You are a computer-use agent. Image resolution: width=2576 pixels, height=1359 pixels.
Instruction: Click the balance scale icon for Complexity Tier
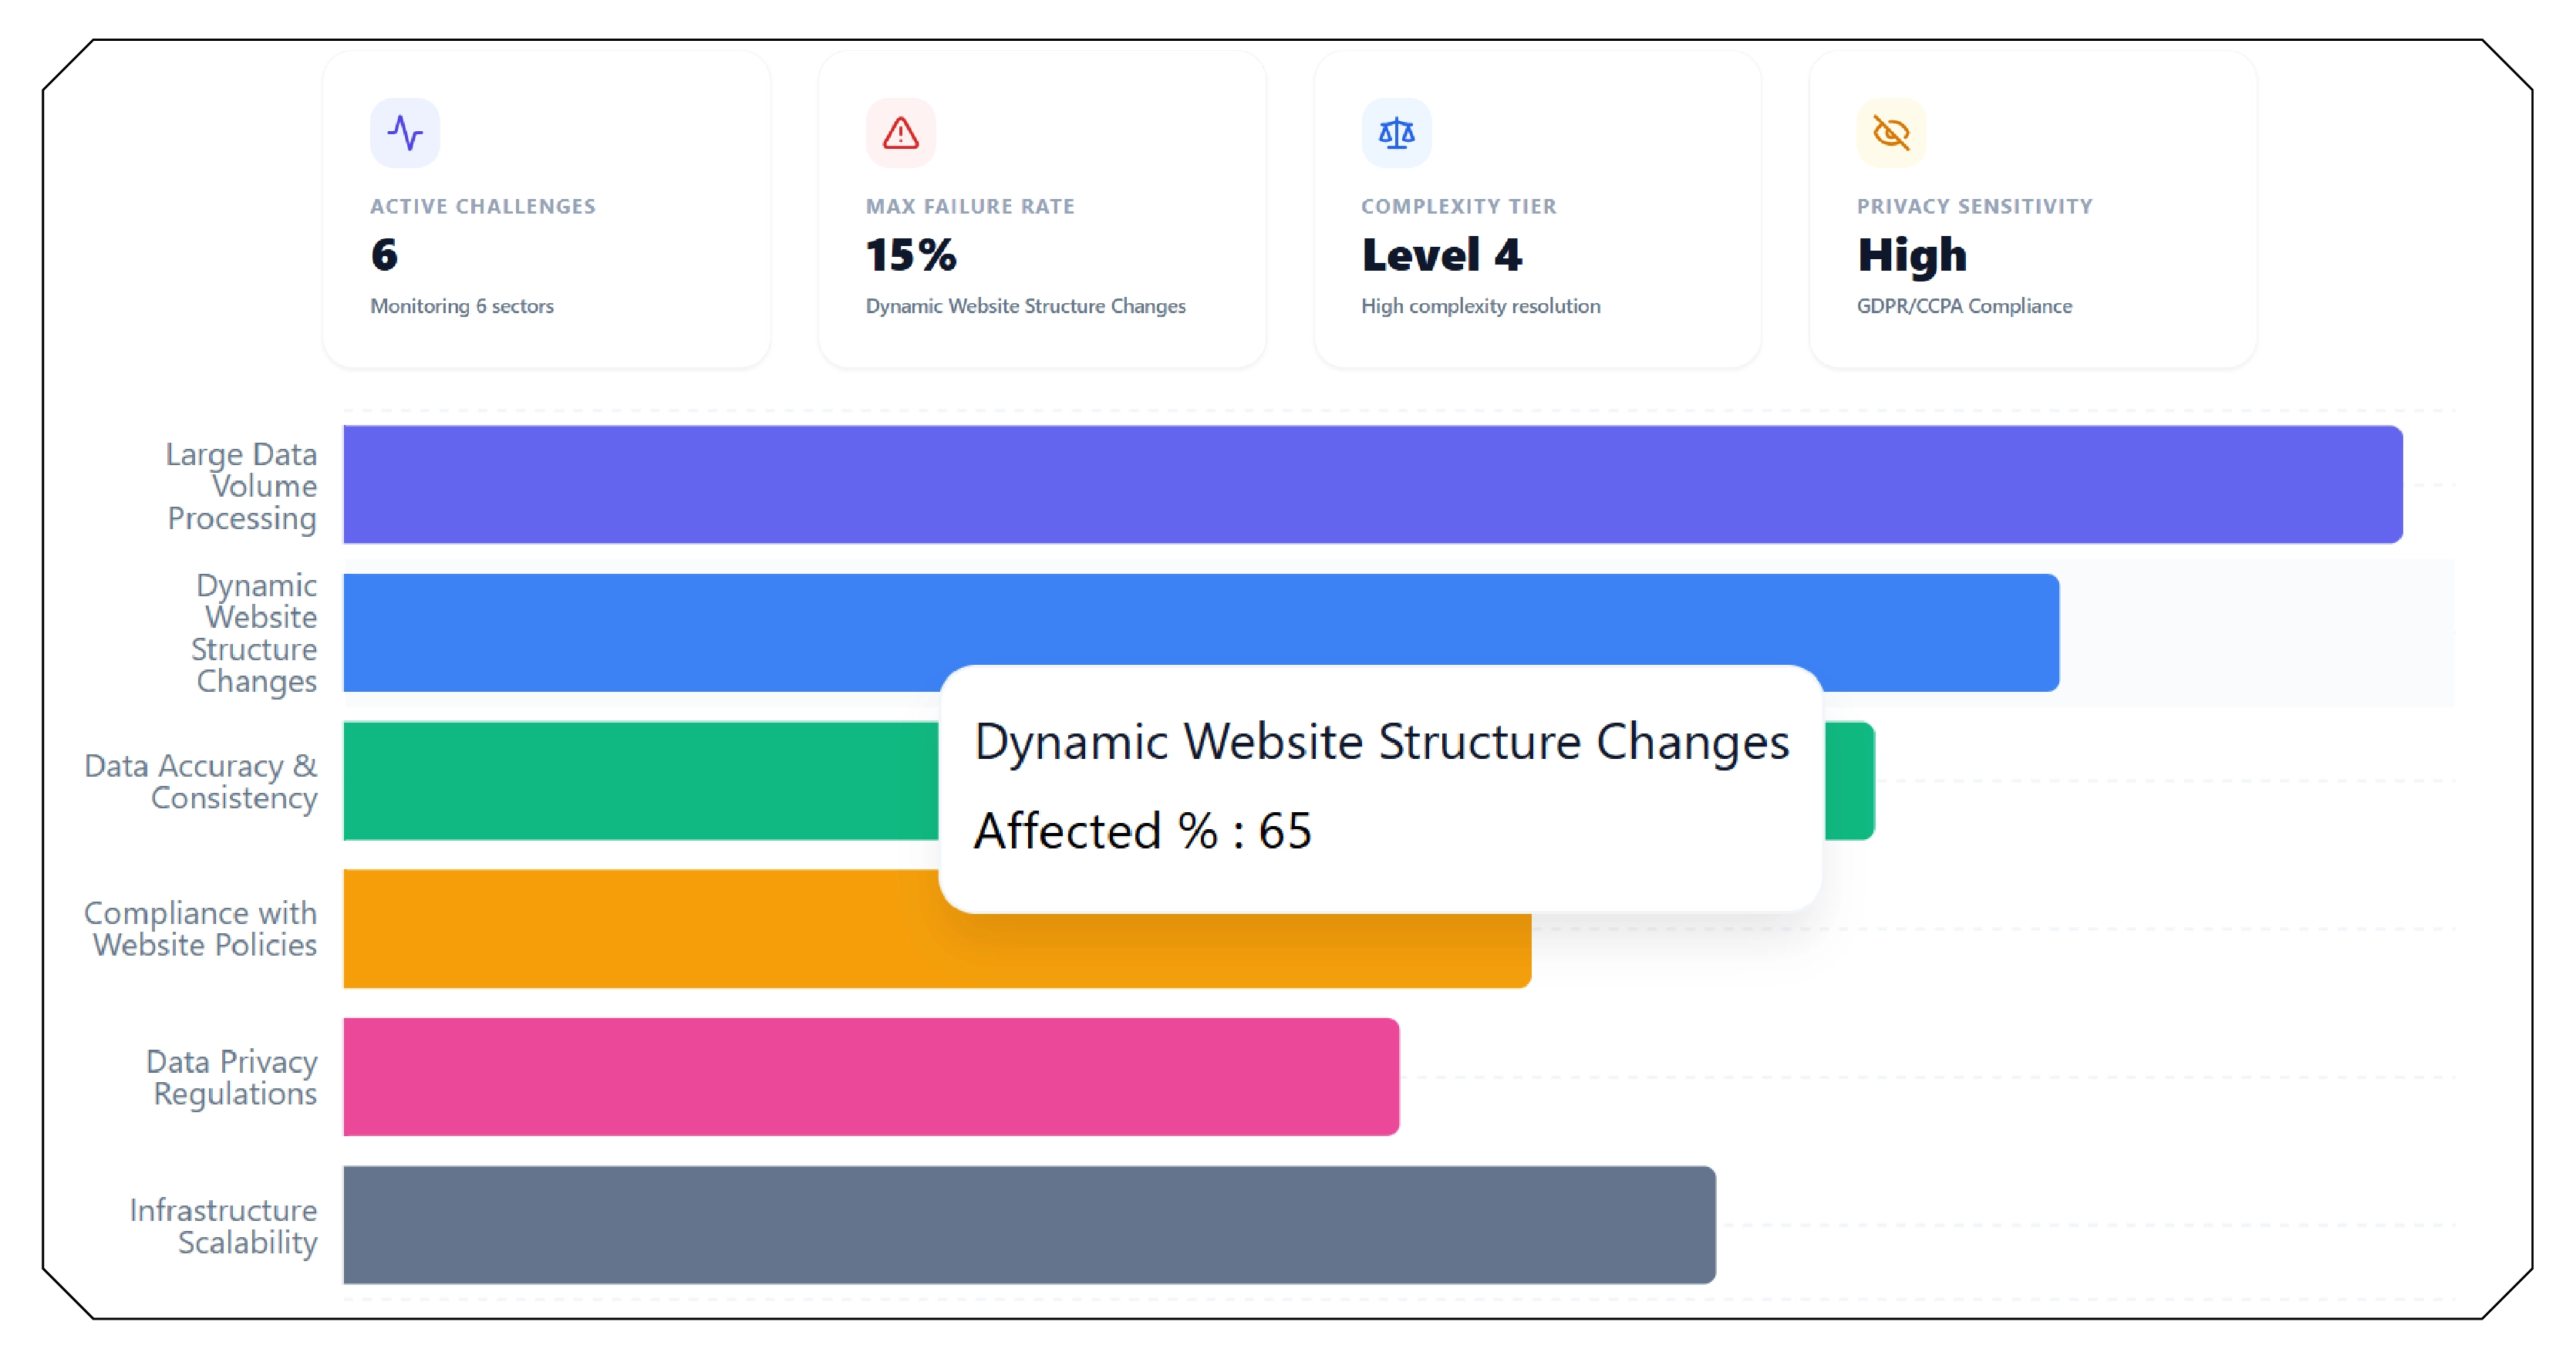[1396, 132]
